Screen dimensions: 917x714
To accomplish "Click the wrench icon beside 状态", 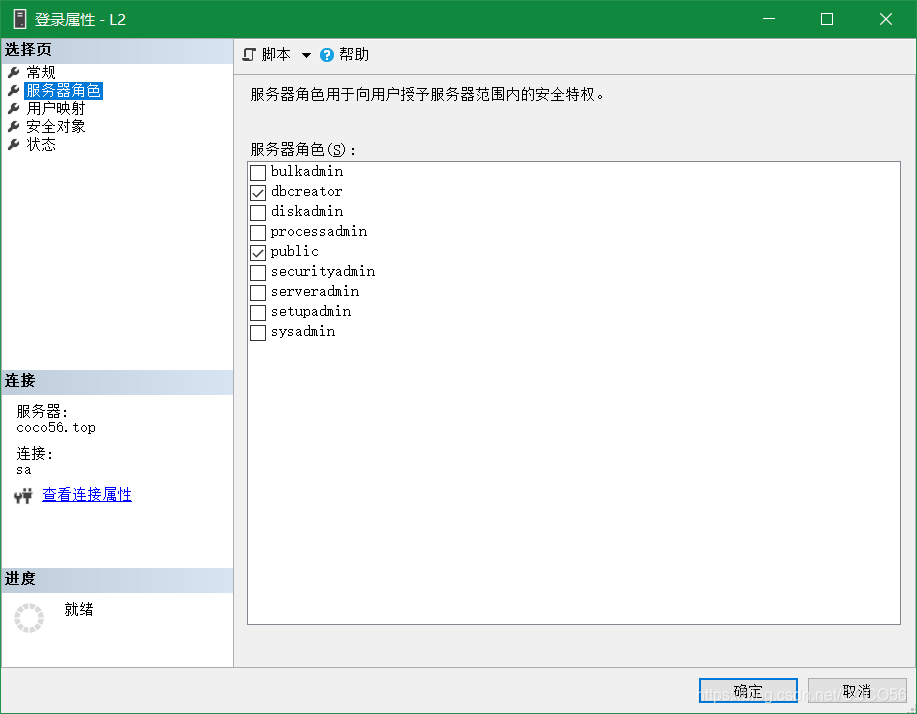I will [13, 144].
